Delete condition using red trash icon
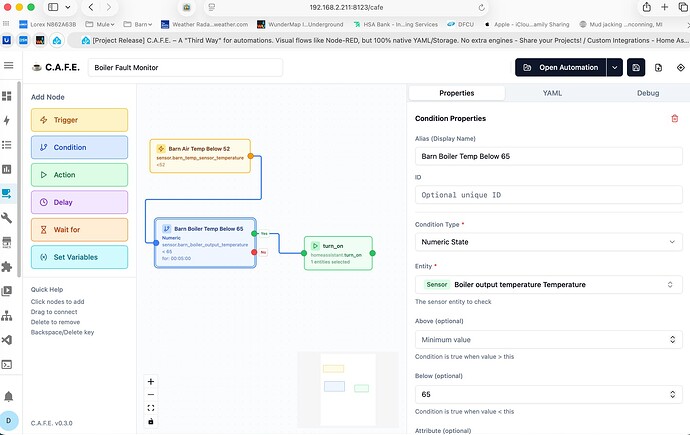 675,118
